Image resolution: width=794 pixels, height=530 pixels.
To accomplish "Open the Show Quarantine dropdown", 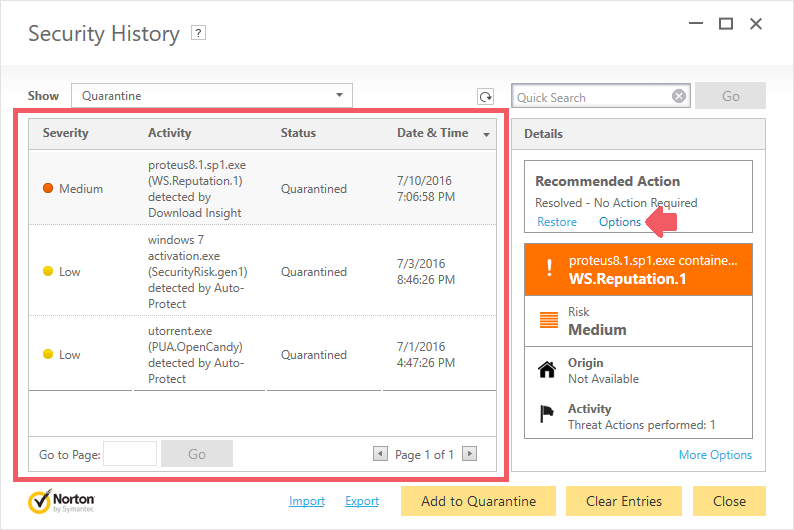I will pos(211,96).
